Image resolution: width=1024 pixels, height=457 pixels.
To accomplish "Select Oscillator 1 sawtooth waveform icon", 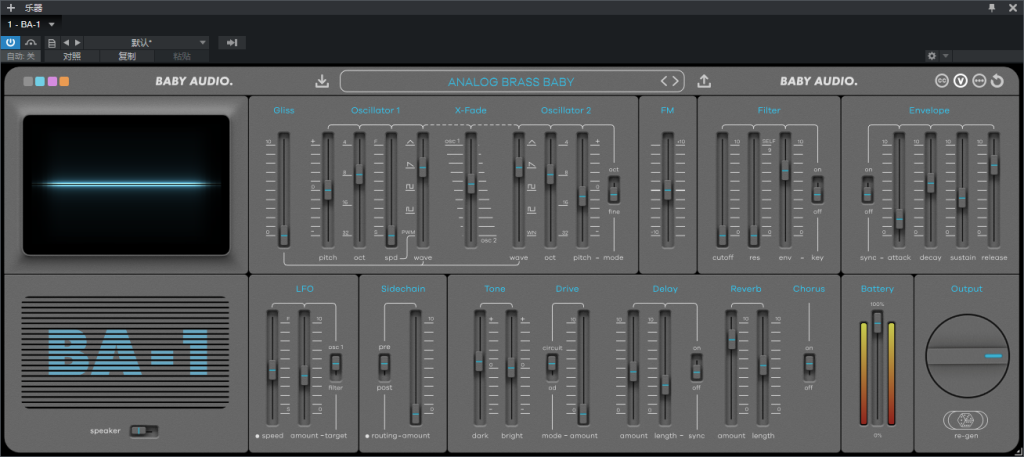I will click(x=410, y=165).
